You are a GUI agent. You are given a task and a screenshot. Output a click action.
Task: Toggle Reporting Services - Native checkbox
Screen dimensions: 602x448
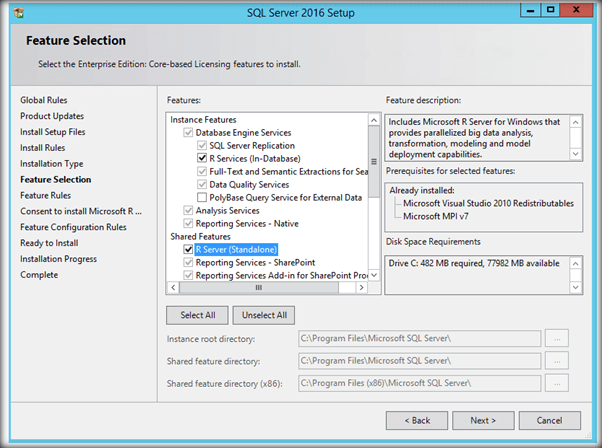coord(188,223)
